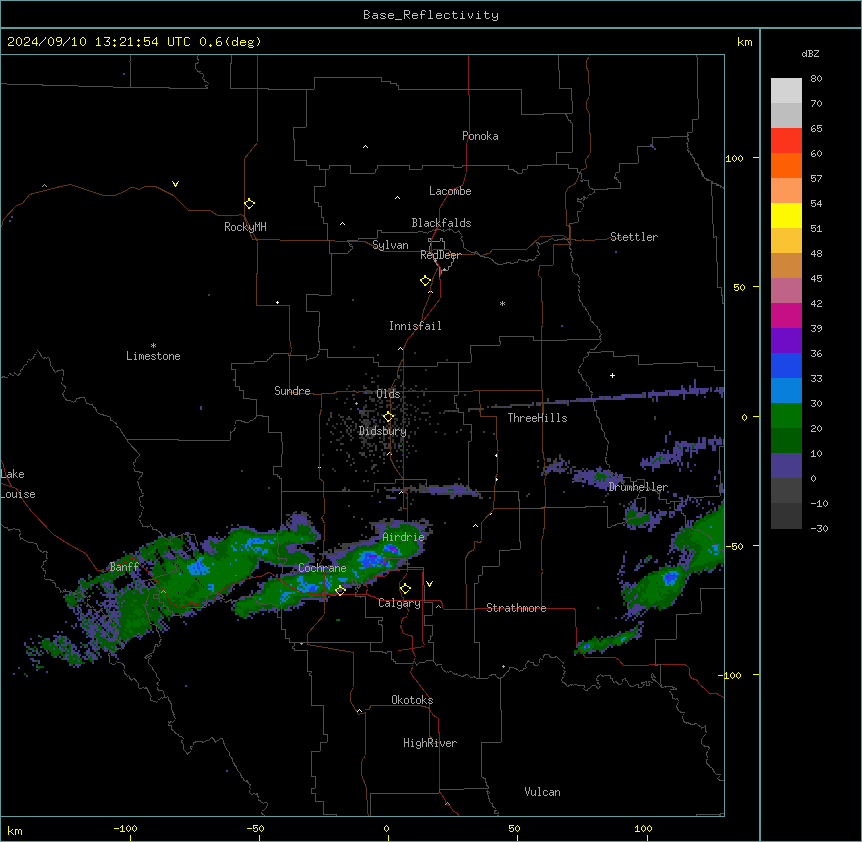The height and width of the screenshot is (842, 862).
Task: Click the Didsbury label
Action: click(x=383, y=431)
